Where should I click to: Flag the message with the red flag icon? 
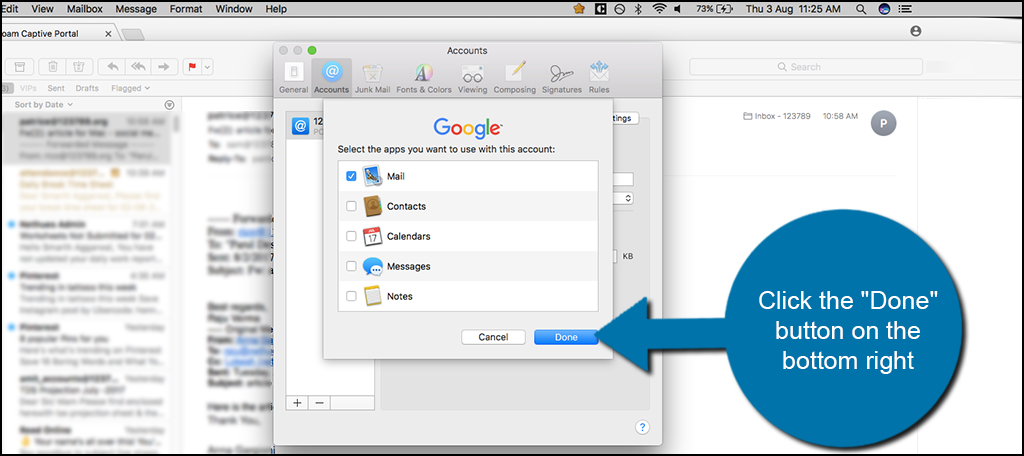pyautogui.click(x=193, y=67)
